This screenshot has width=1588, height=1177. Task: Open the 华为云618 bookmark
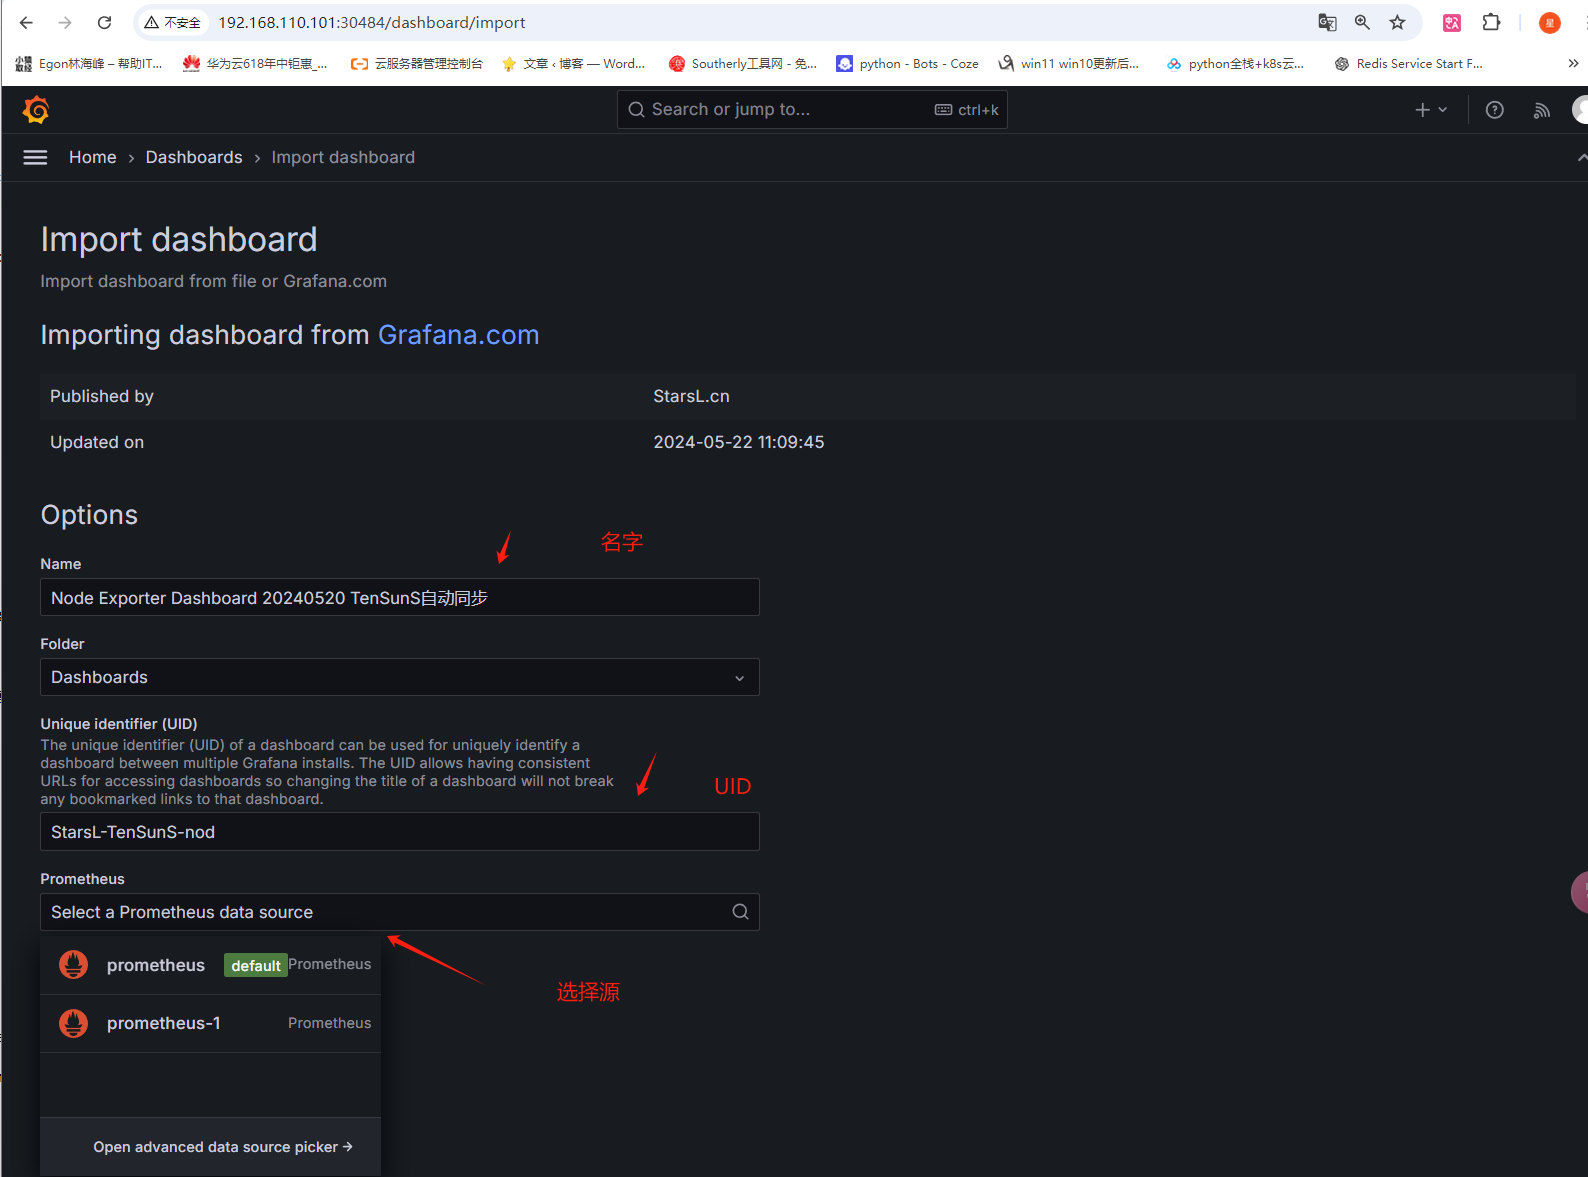(255, 63)
